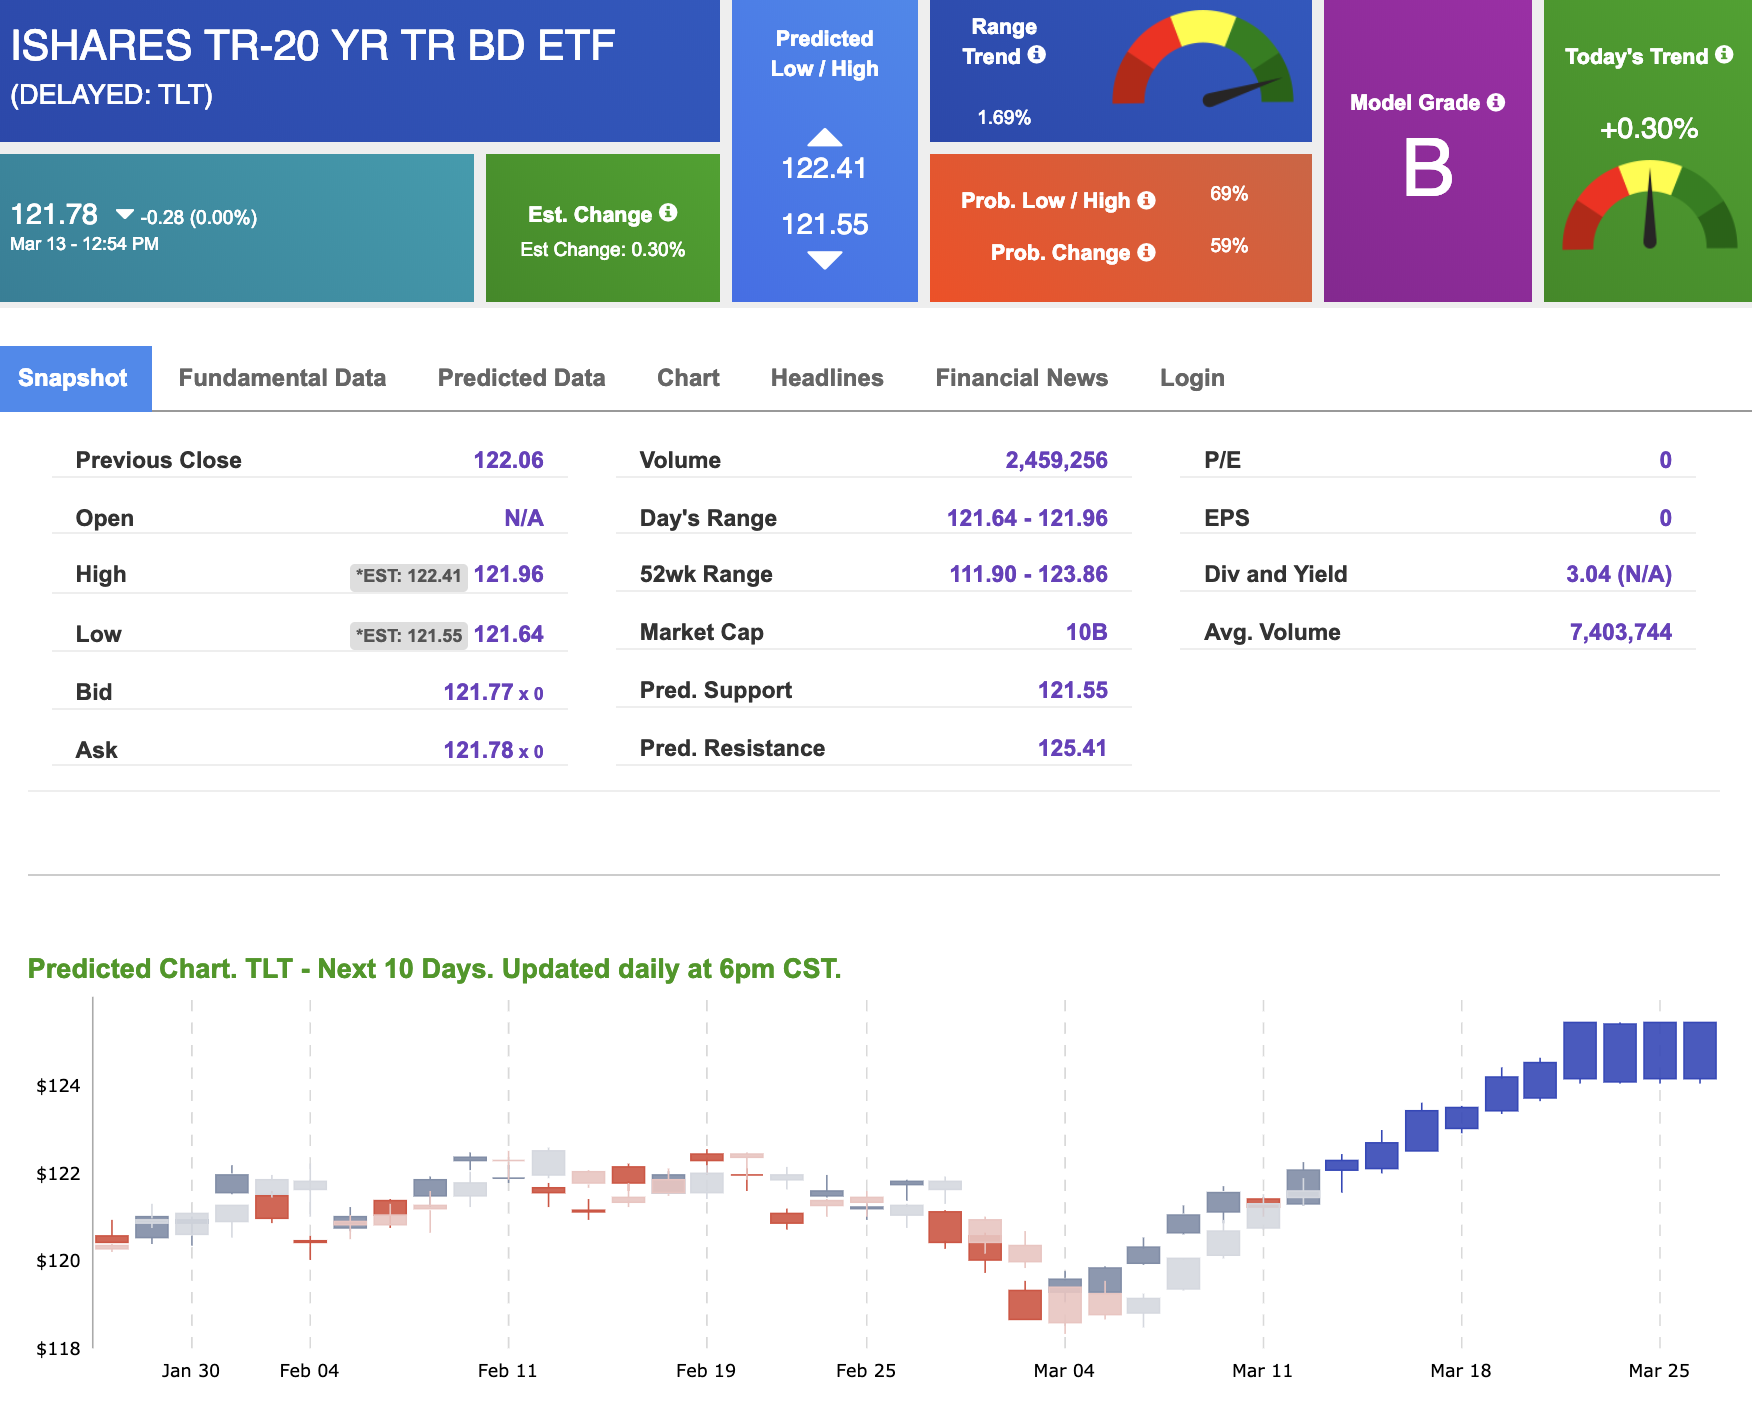This screenshot has width=1752, height=1402.
Task: Click the Model Grade letter B
Action: [x=1427, y=168]
